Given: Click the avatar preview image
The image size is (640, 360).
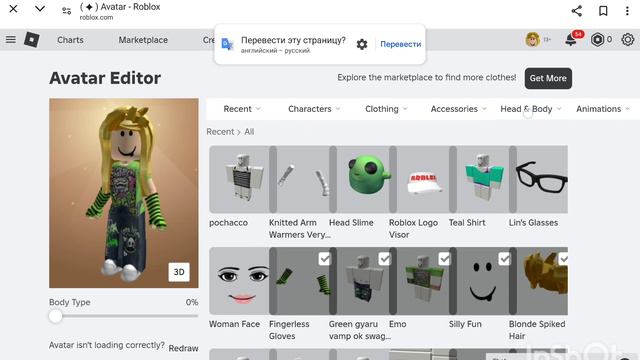Looking at the screenshot, I should [x=124, y=193].
